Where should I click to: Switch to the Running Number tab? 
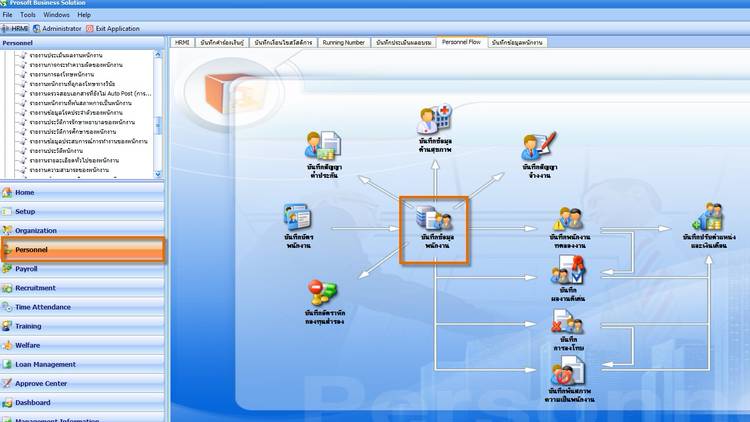click(343, 43)
